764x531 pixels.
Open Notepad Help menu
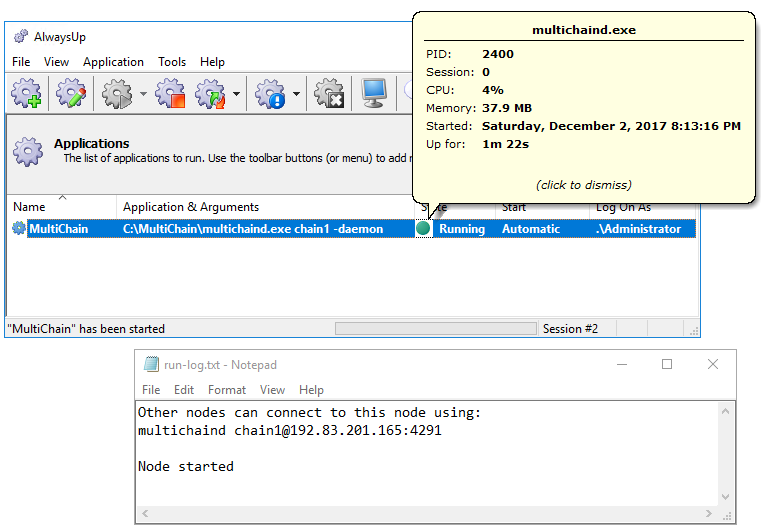point(311,390)
